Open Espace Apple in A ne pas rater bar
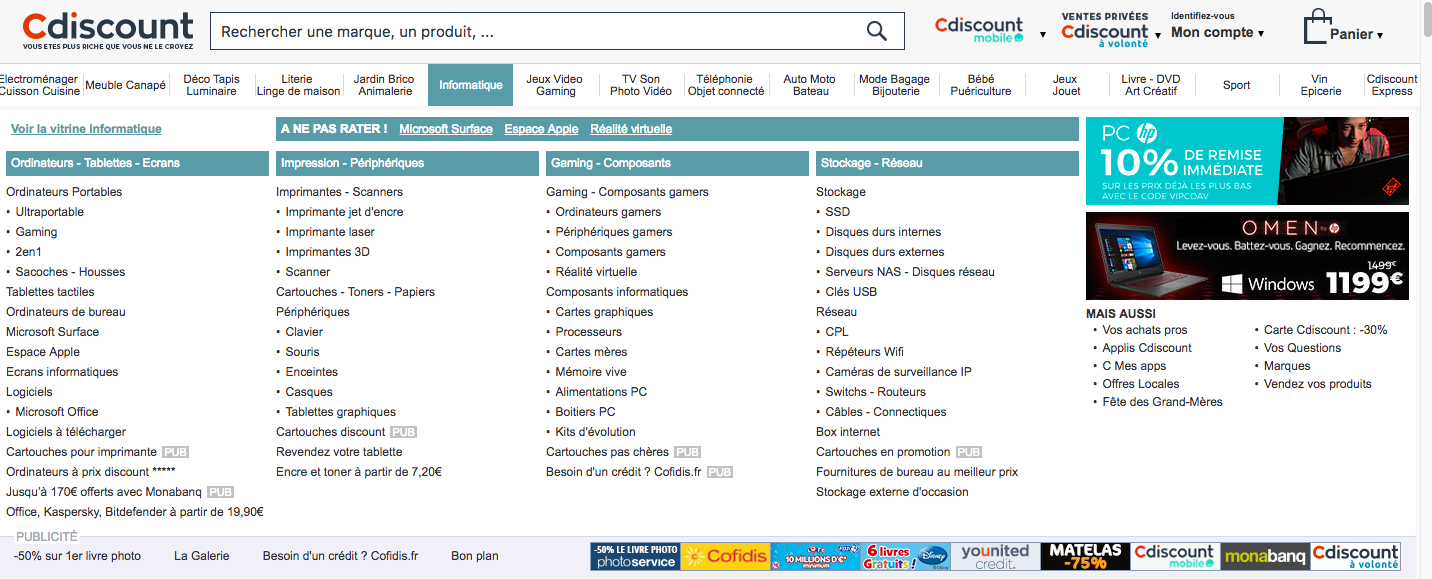This screenshot has width=1432, height=579. (x=541, y=129)
